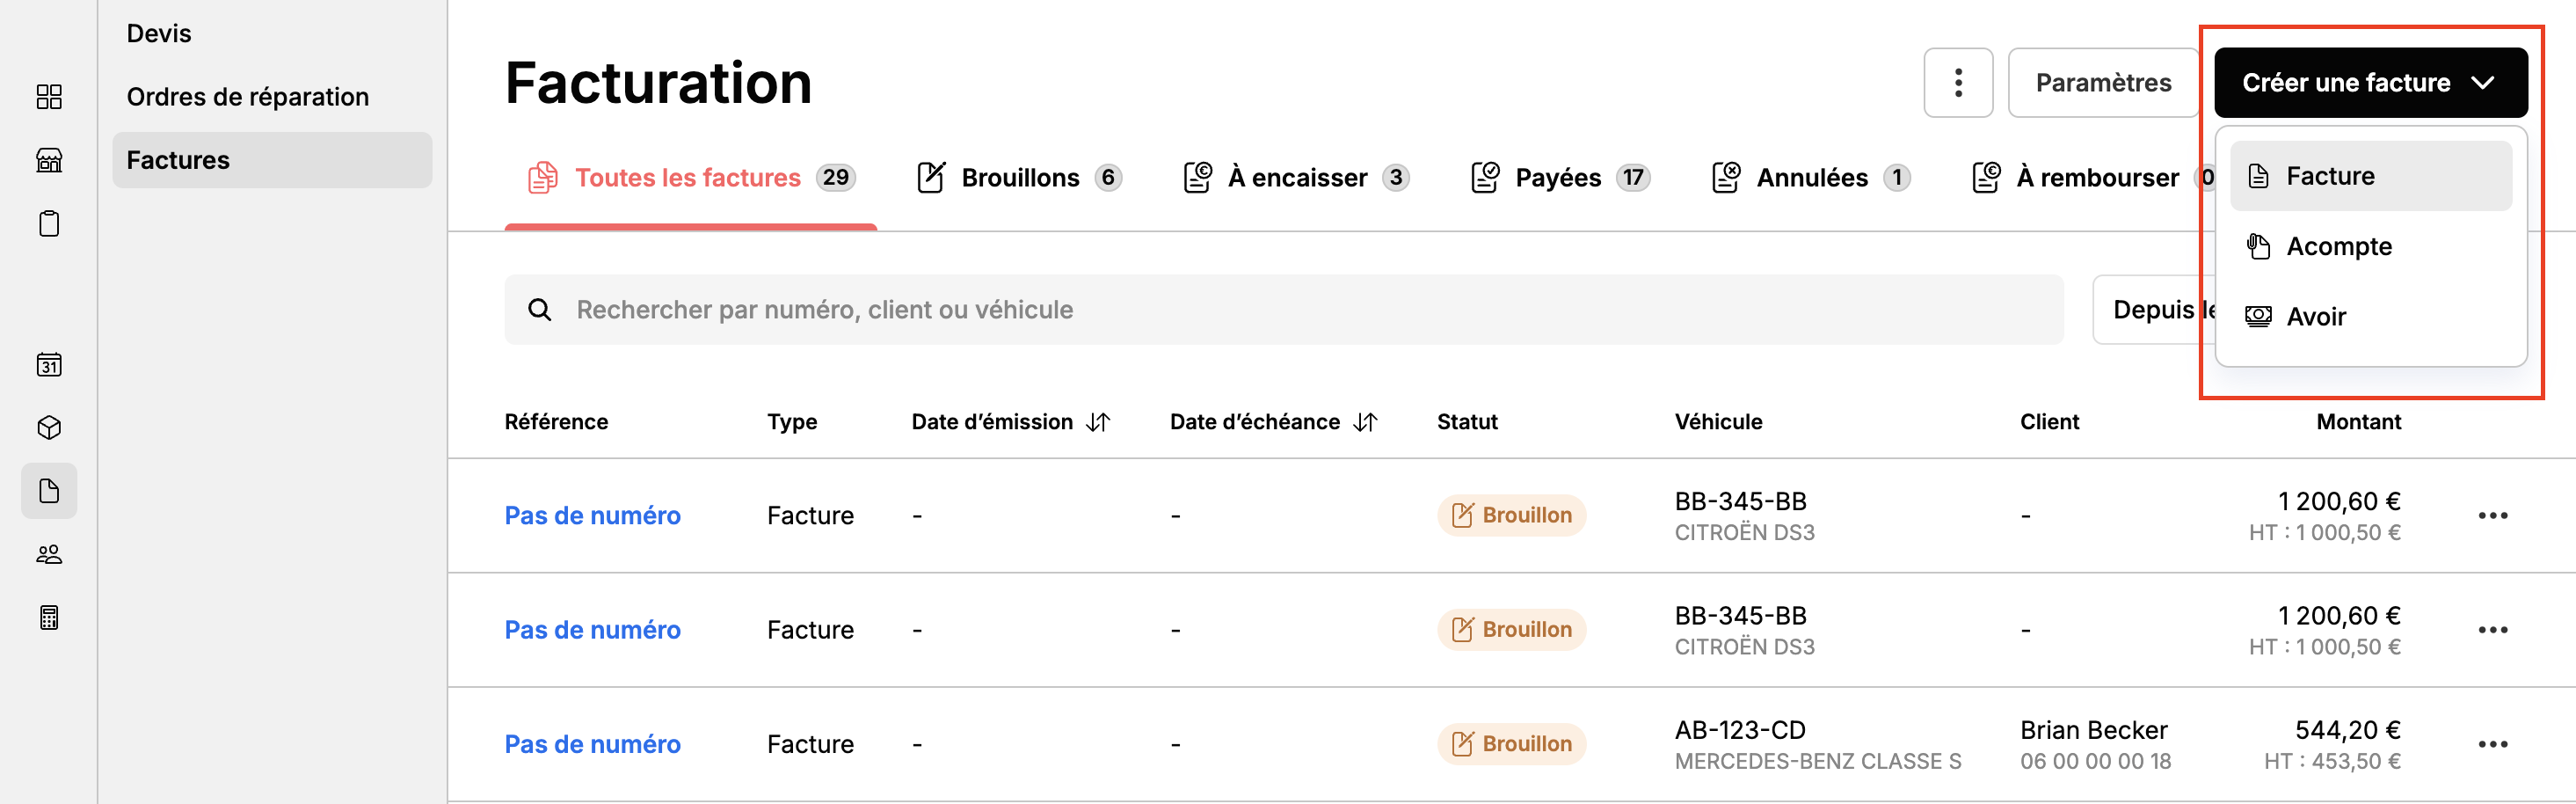Choose Facture in the create menu
The image size is (2576, 804).
pos(2370,176)
